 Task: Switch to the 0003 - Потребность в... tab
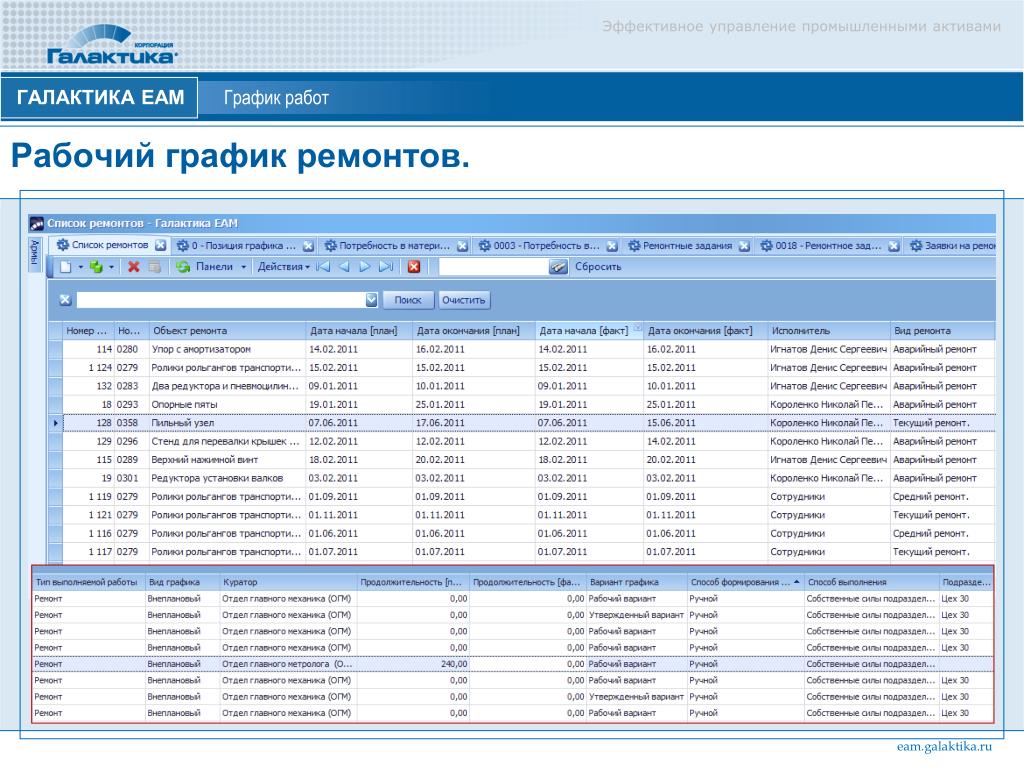[547, 246]
